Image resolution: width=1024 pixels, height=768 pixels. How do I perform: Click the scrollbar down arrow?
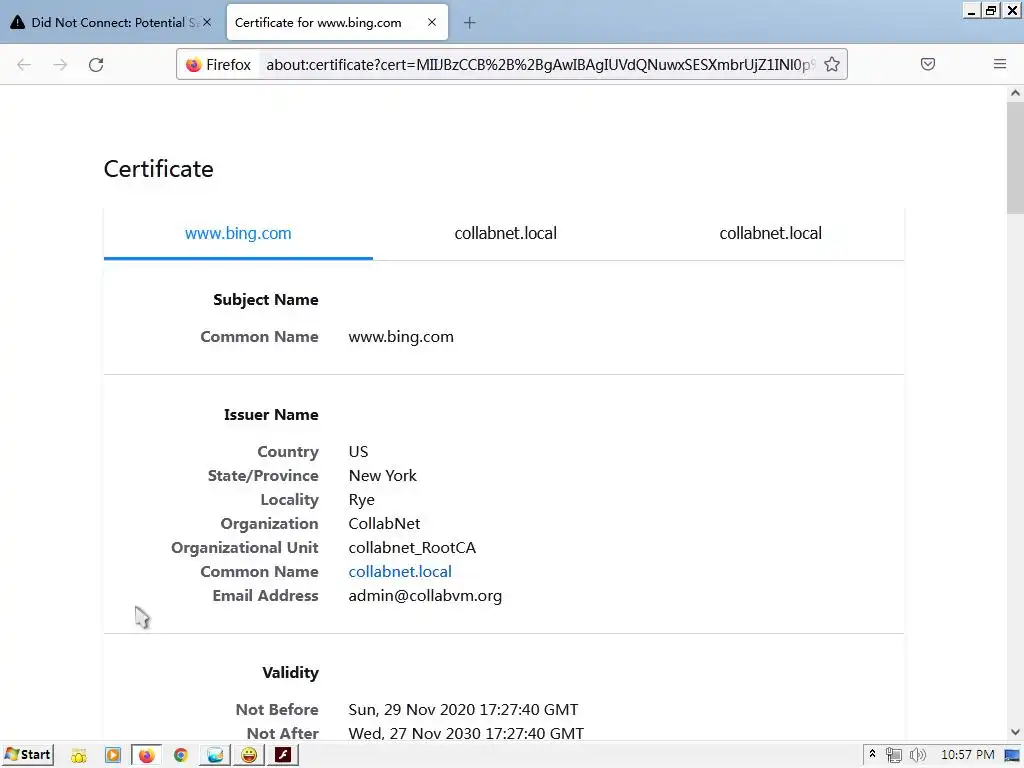click(x=1015, y=732)
